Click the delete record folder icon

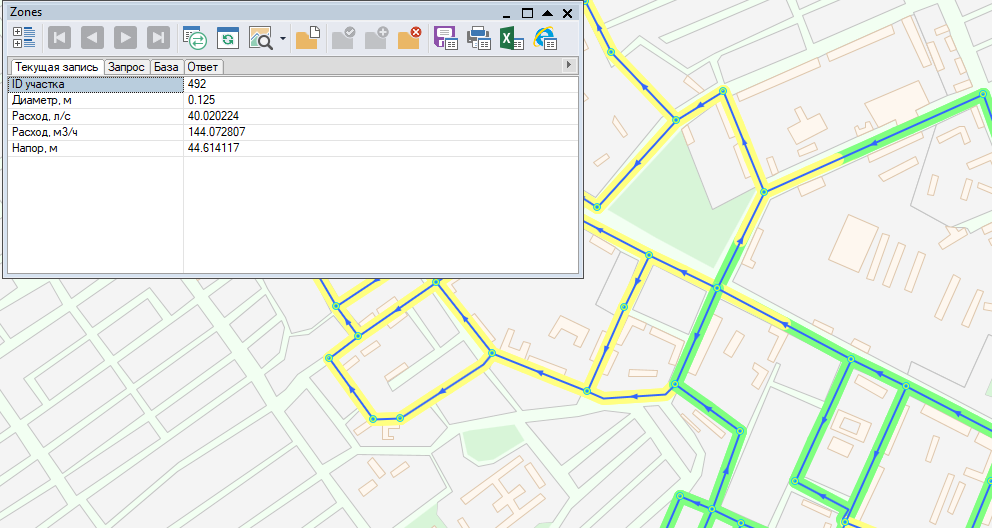[409, 39]
